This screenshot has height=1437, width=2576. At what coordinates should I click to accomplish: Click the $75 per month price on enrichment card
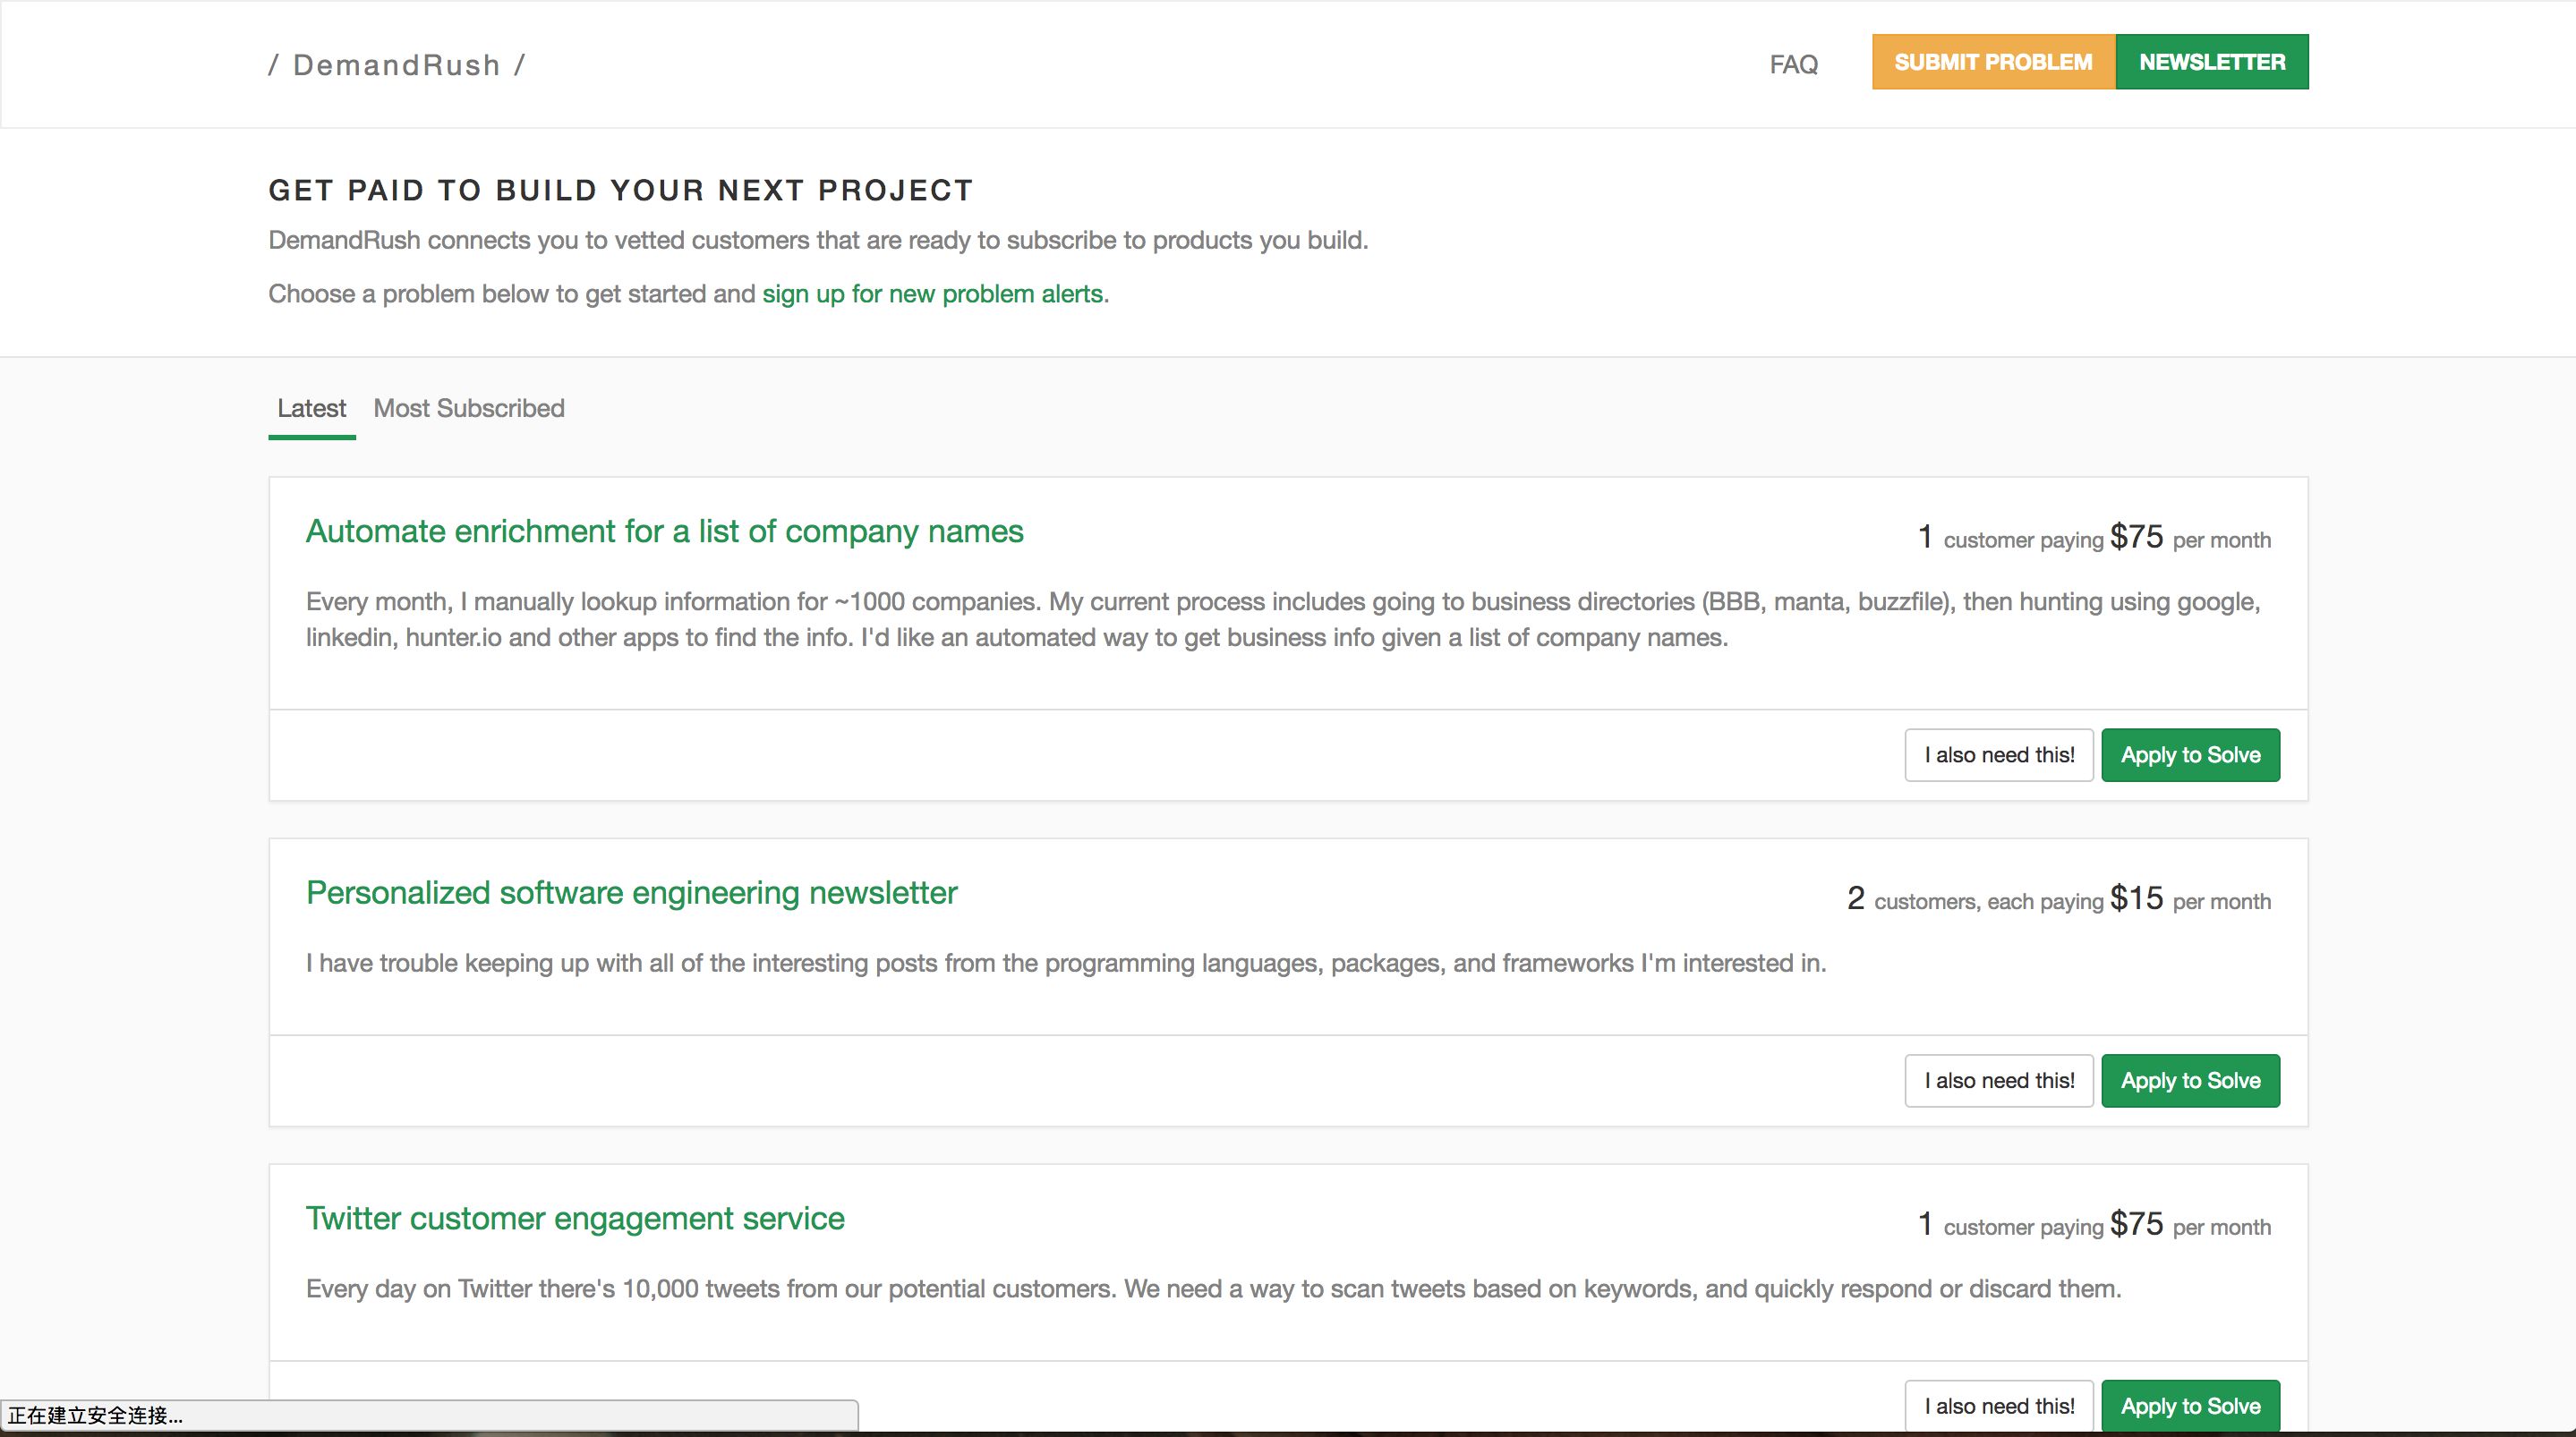point(2136,537)
